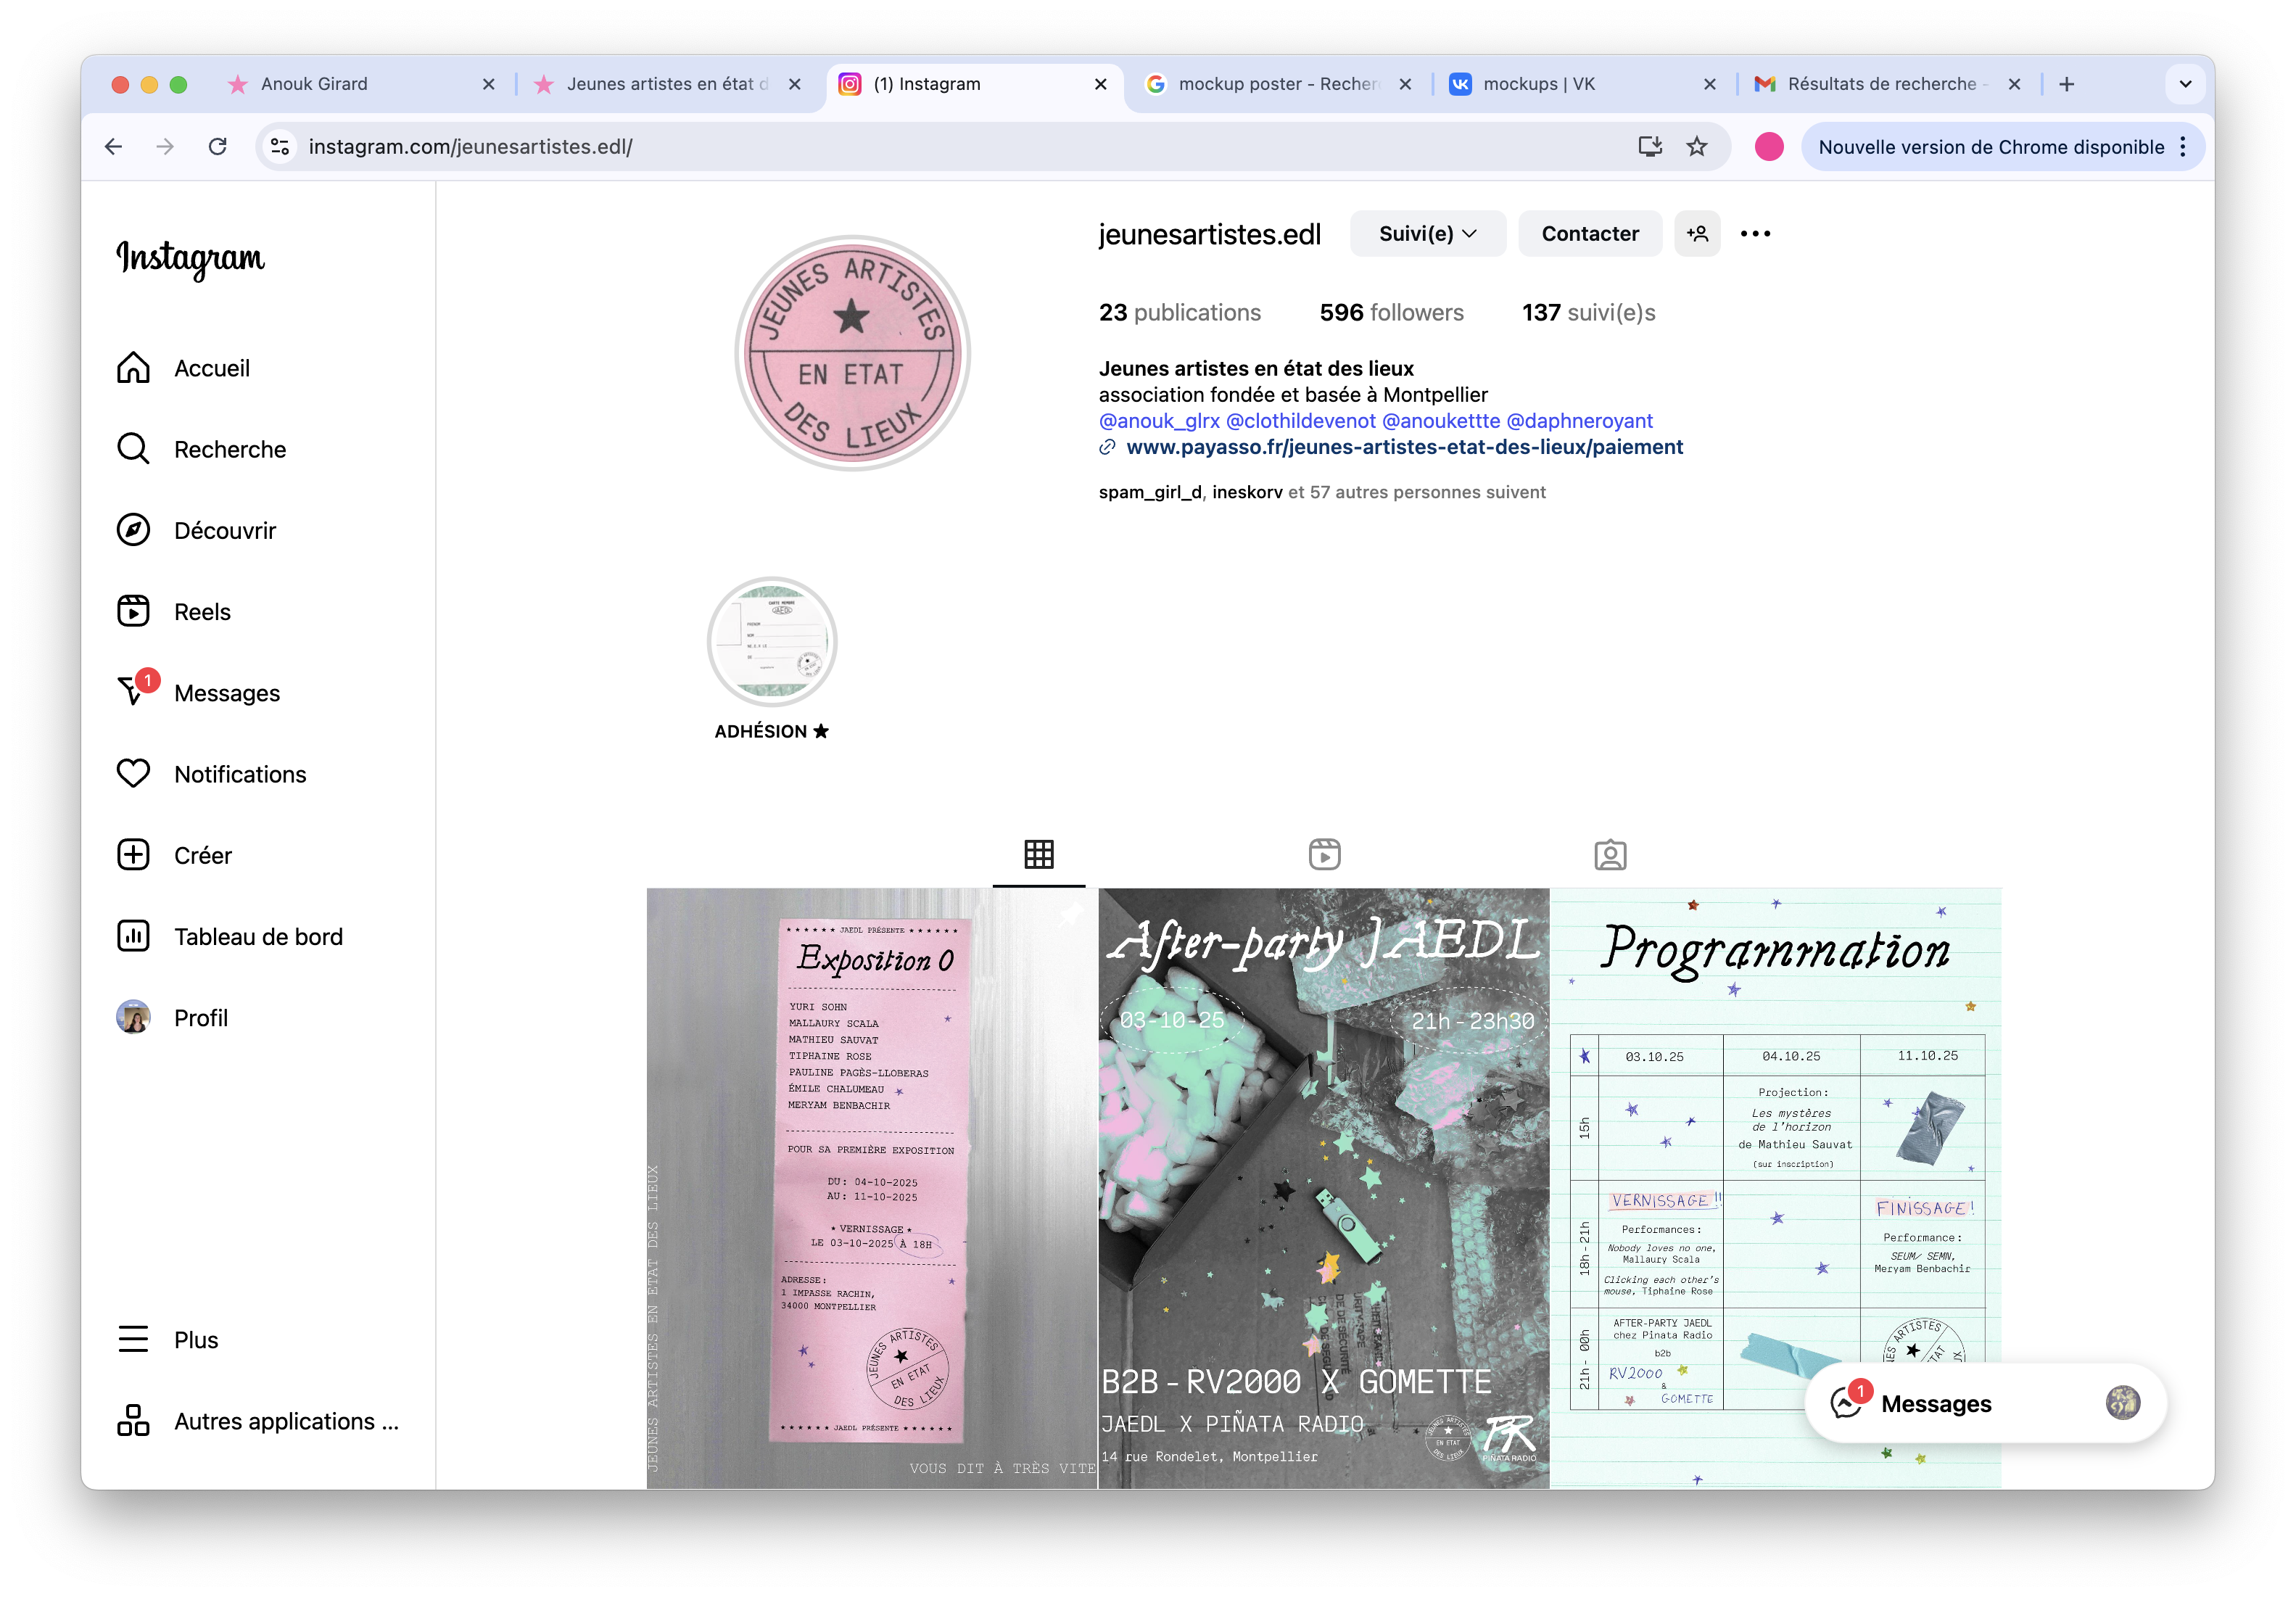
Task: Open the Exposition 0 post thumbnail
Action: pos(871,1187)
